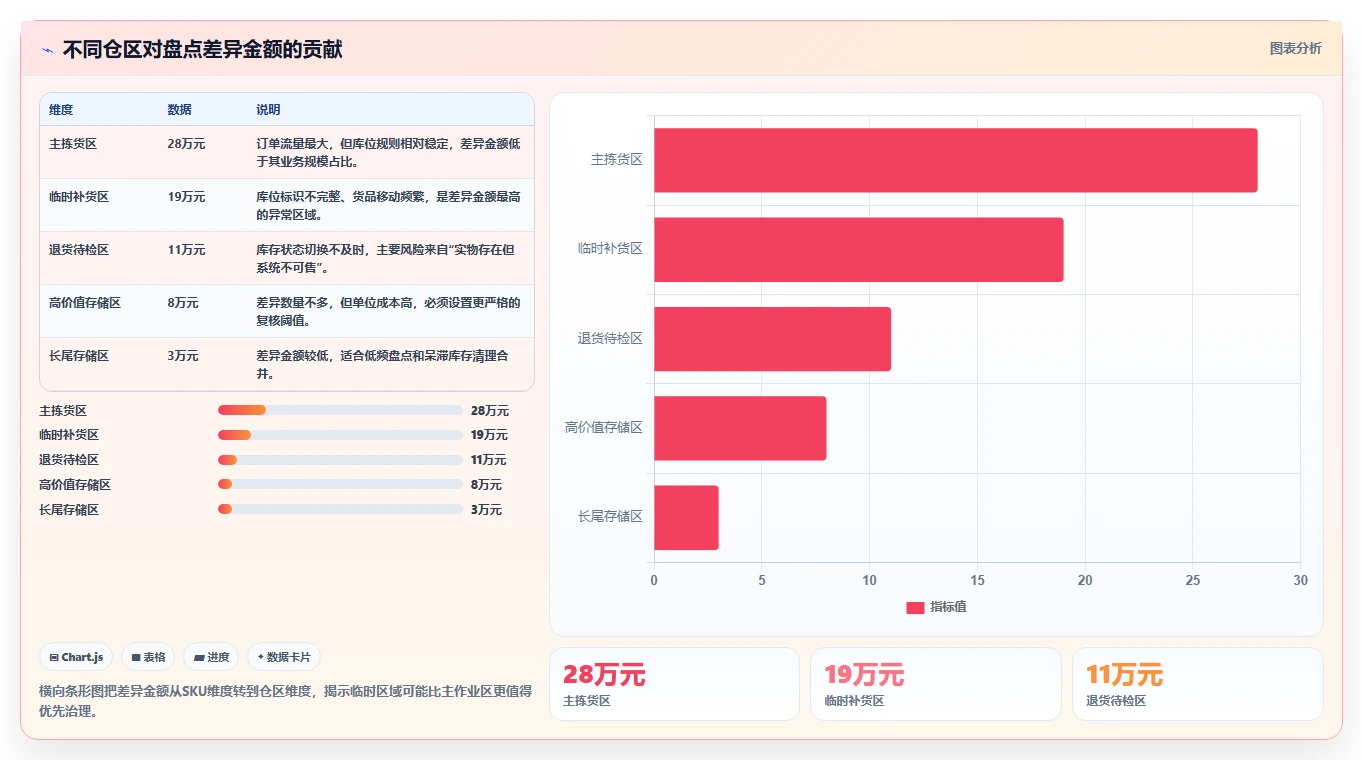This screenshot has height=760, width=1363.
Task: Click the 高价值存储区 bar in chart
Action: tap(740, 428)
